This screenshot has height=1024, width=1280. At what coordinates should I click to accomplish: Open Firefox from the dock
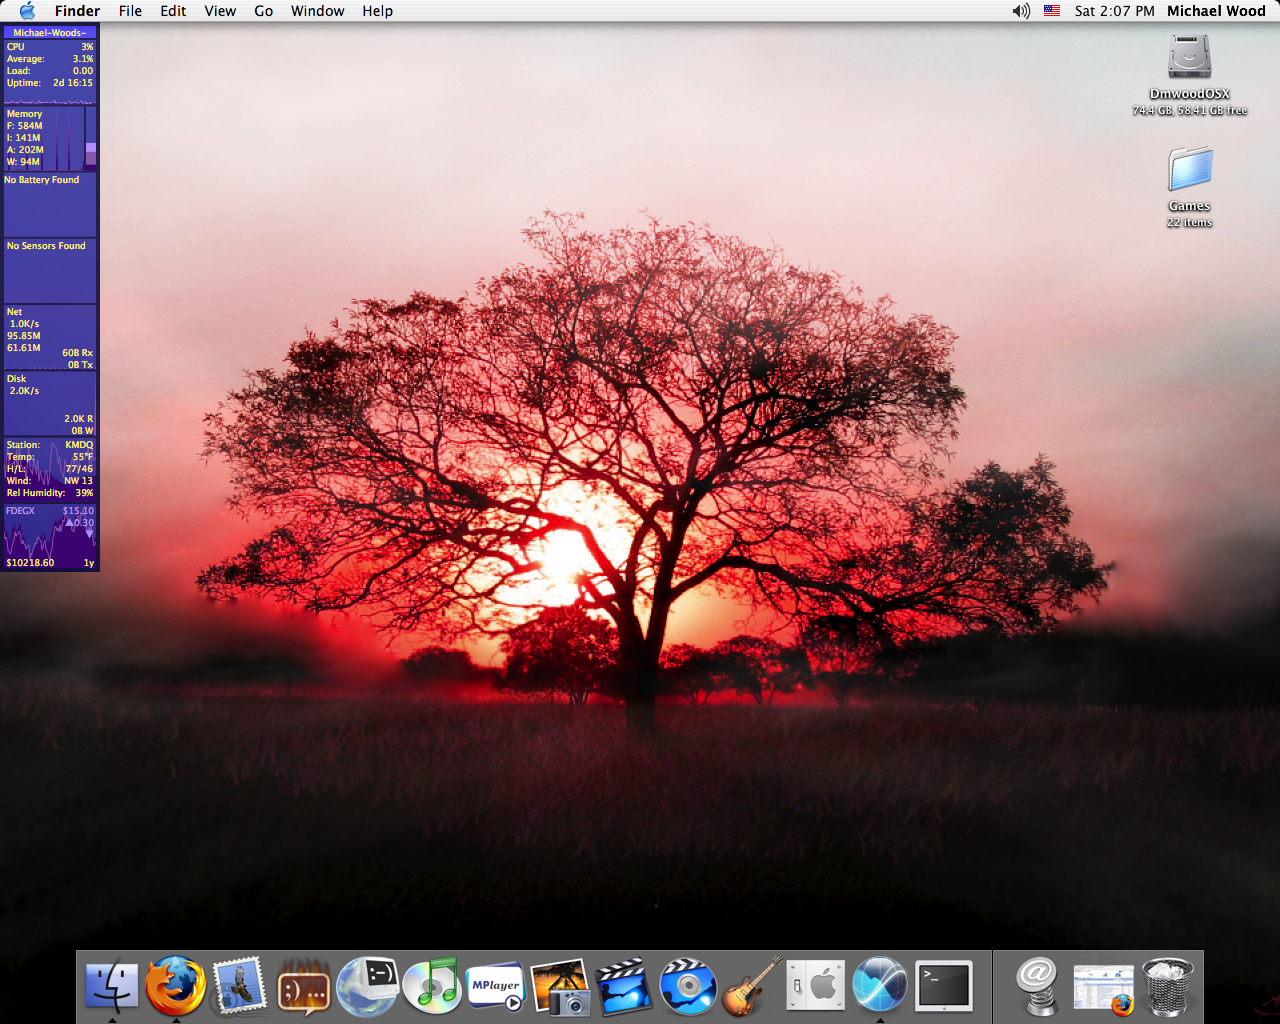(176, 985)
